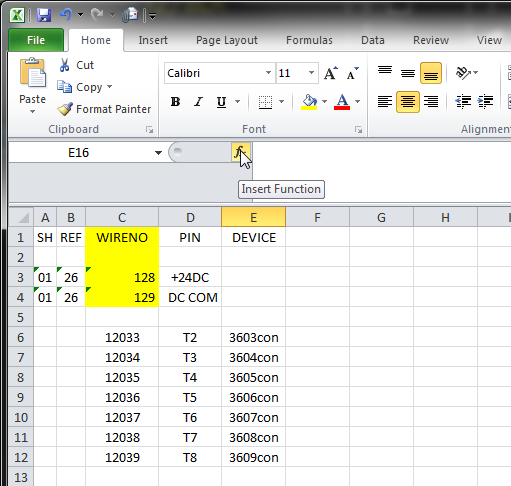This screenshot has width=511, height=486.
Task: Toggle Bold formatting
Action: 175,101
